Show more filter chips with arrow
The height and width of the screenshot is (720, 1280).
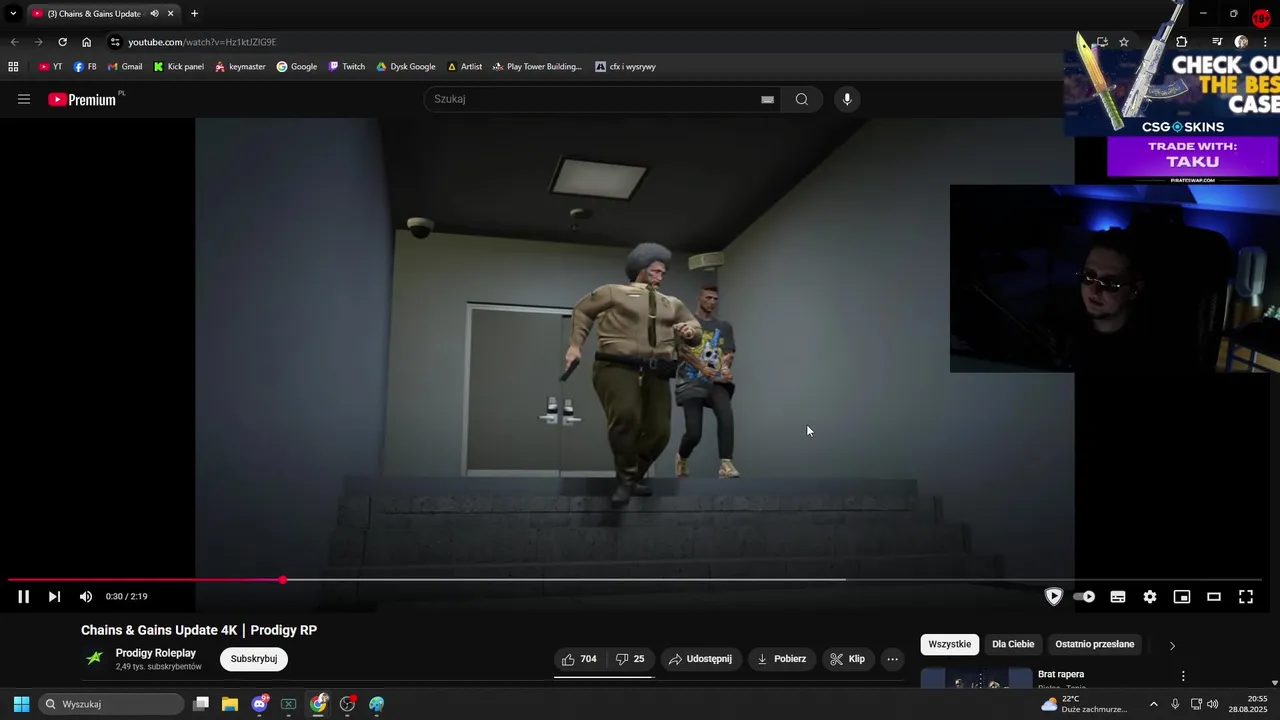pos(1172,645)
